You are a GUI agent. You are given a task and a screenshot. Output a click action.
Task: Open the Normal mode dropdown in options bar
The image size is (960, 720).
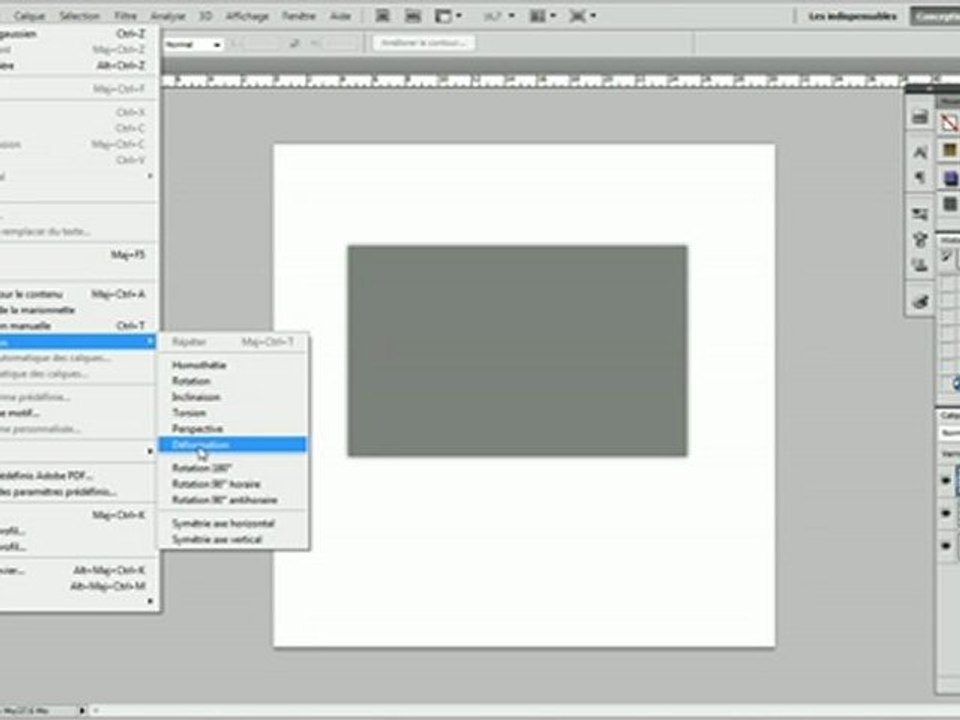coord(193,45)
